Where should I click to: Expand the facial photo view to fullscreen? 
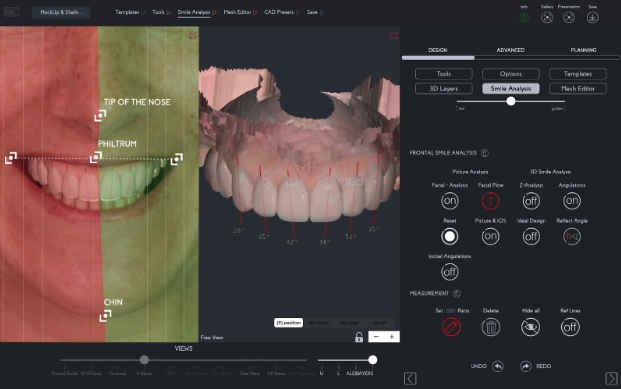coord(193,36)
